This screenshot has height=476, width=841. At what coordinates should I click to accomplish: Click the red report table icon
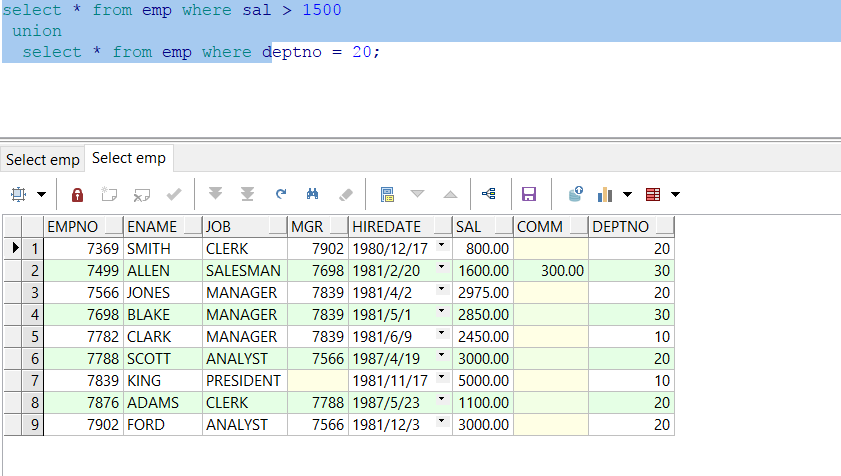(x=653, y=194)
